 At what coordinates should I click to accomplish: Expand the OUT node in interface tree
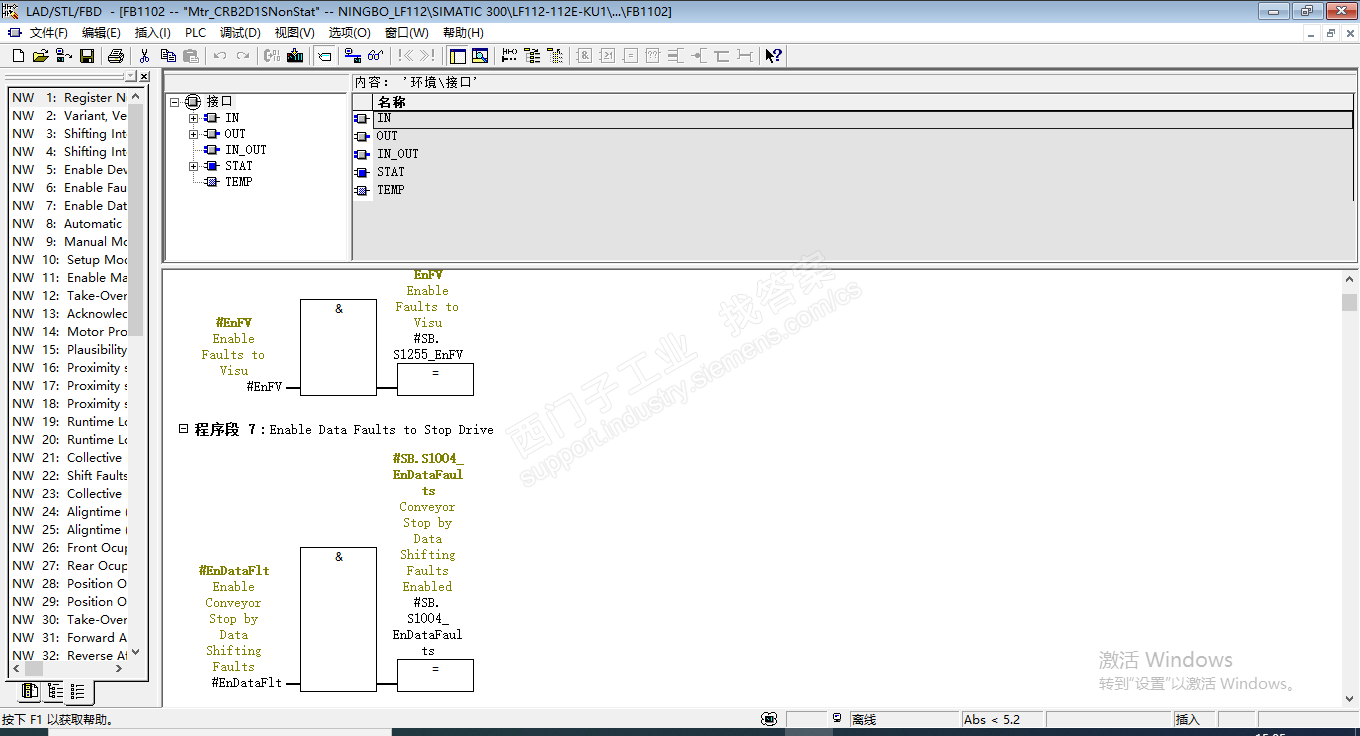[193, 134]
